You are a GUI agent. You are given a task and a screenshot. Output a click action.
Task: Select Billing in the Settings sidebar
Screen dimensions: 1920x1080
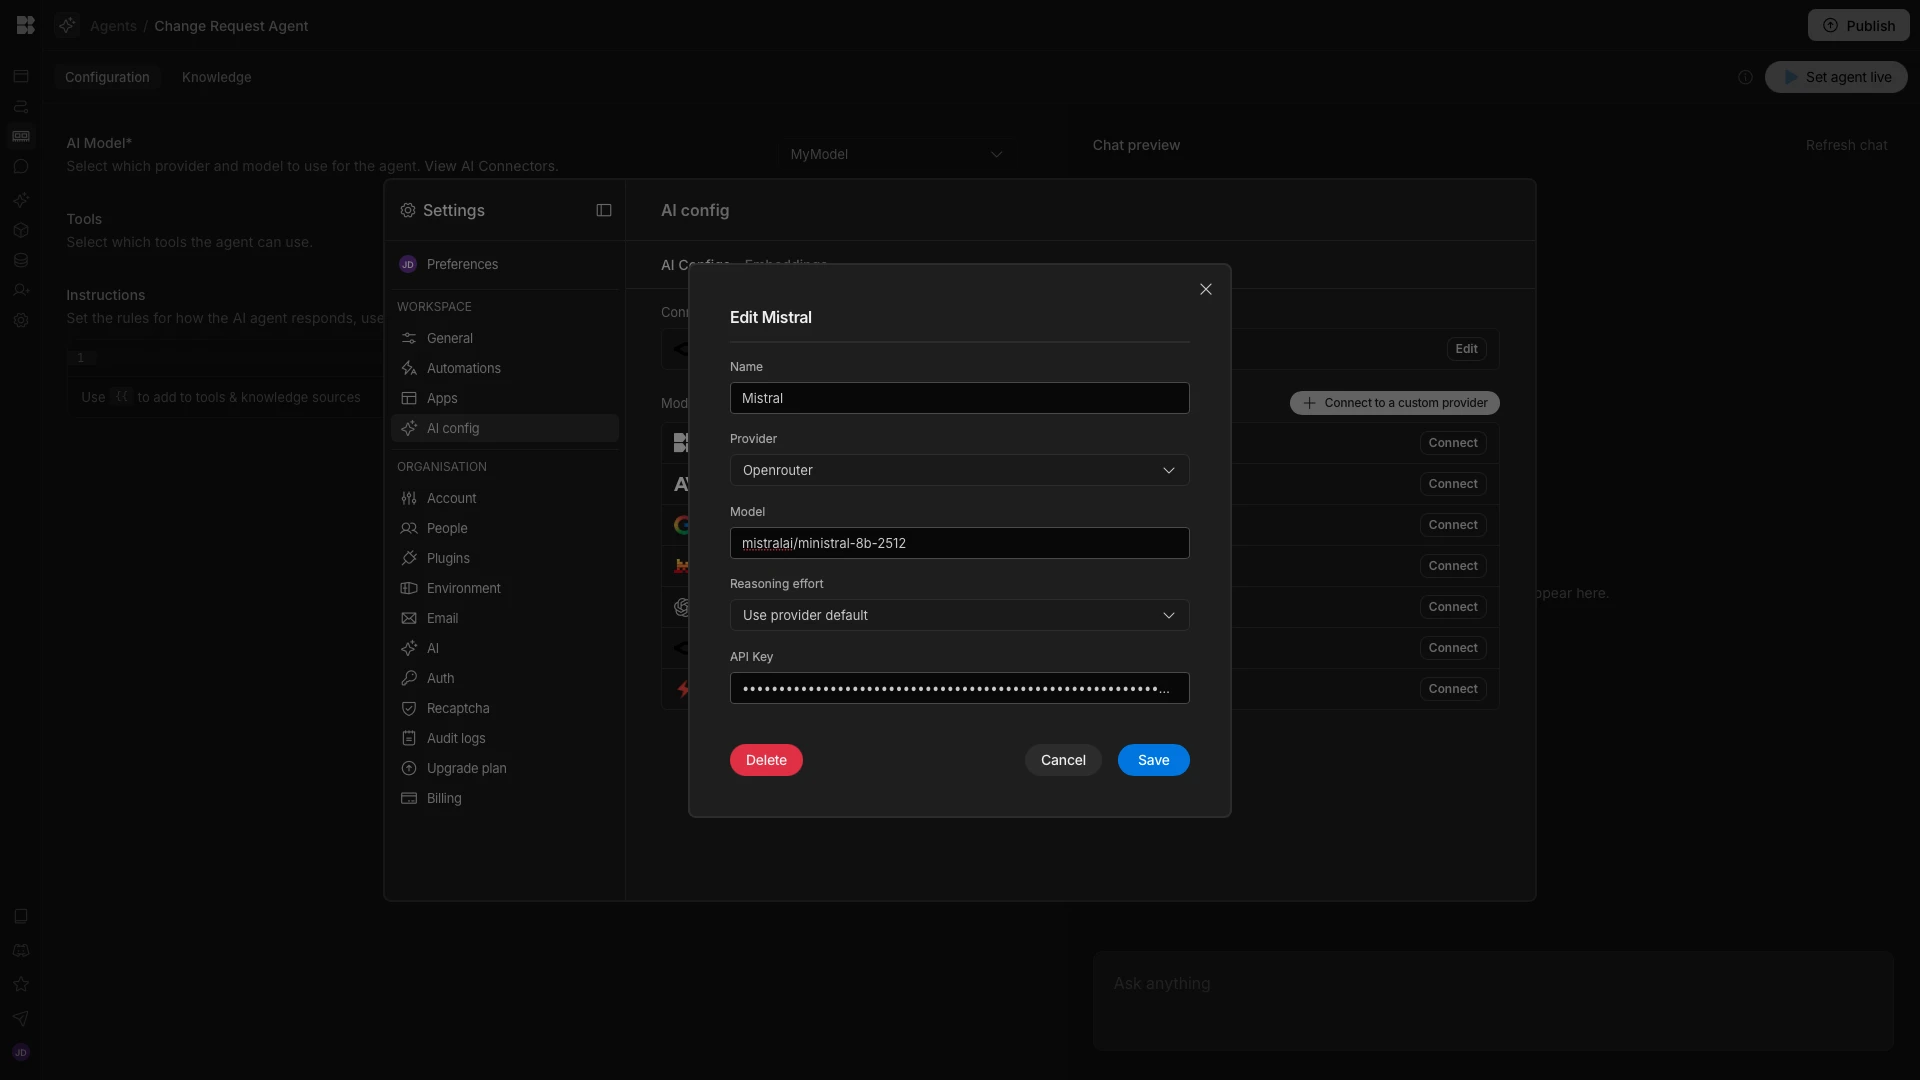[443, 798]
